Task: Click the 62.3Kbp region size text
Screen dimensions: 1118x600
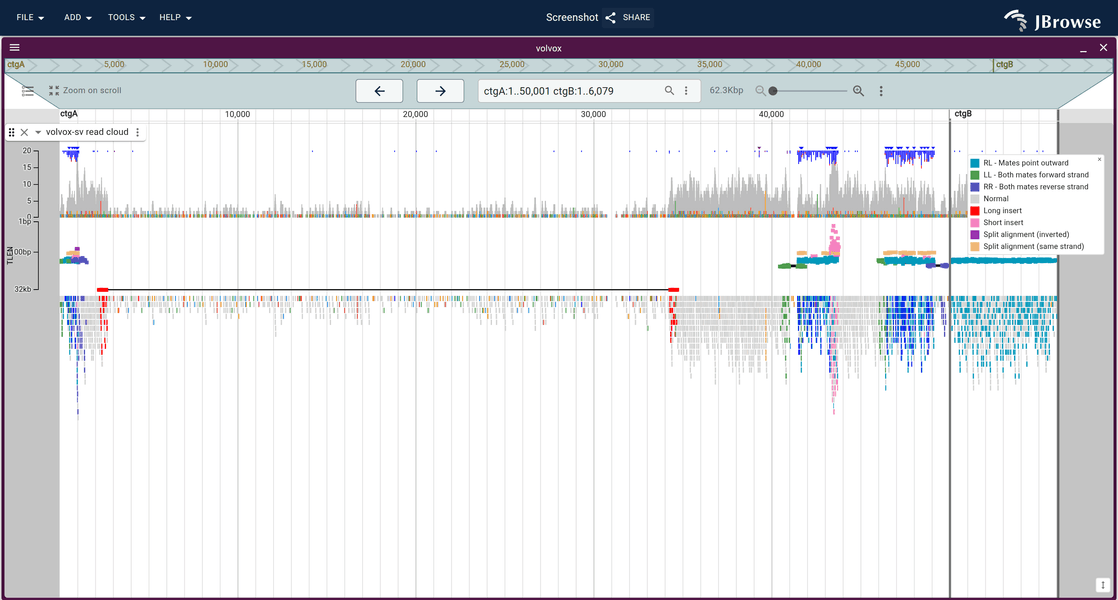Action: tap(726, 90)
